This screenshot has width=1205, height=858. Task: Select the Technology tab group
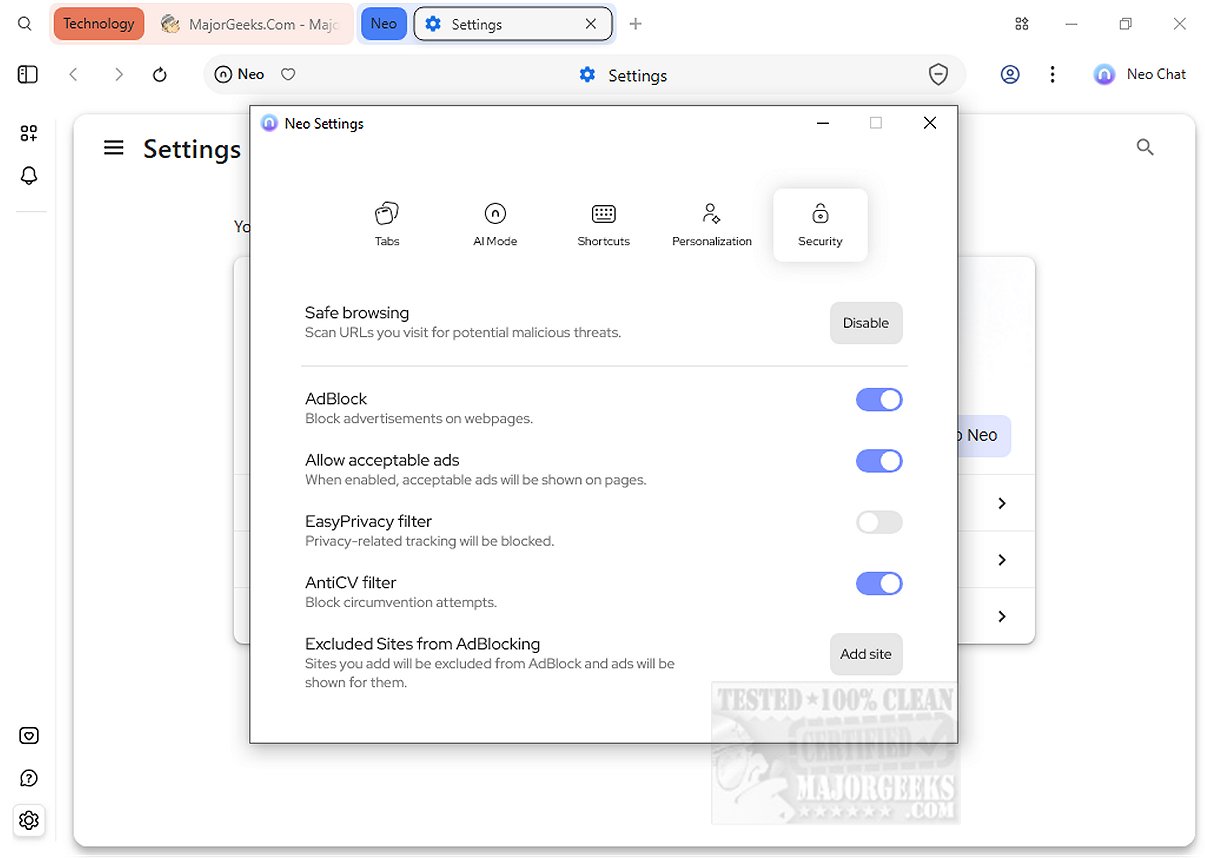(x=98, y=23)
